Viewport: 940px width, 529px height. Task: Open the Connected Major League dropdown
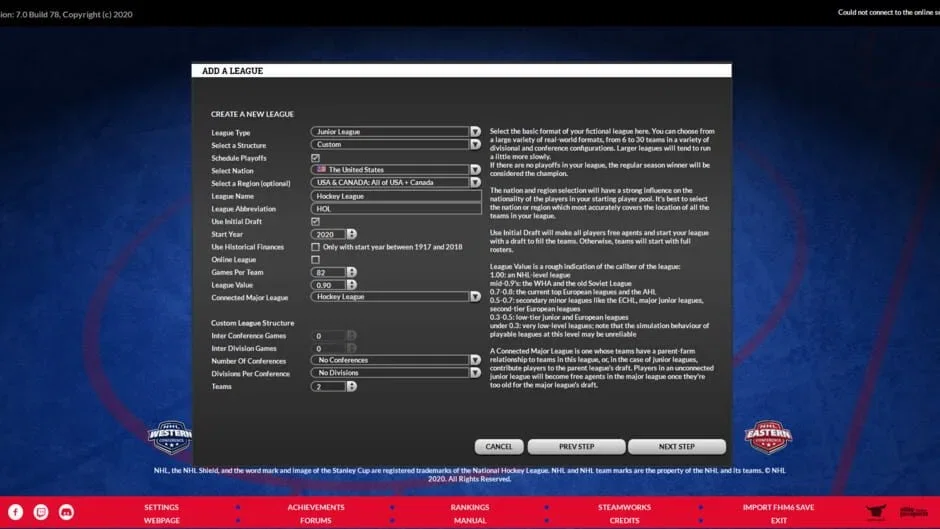click(475, 297)
